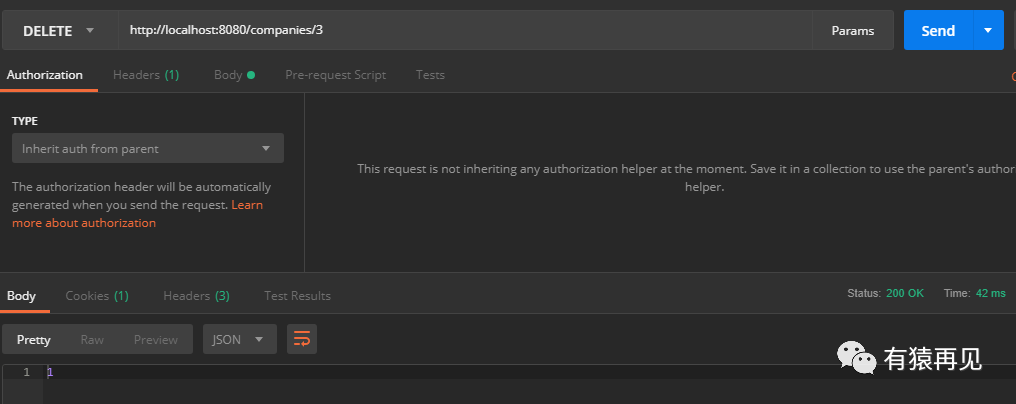Expand the Send button arrow options

(x=988, y=30)
